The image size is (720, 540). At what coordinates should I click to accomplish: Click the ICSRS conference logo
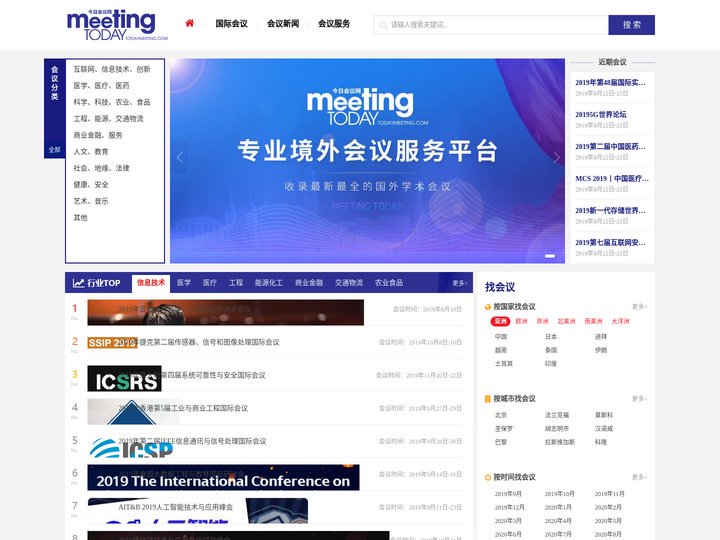click(124, 378)
